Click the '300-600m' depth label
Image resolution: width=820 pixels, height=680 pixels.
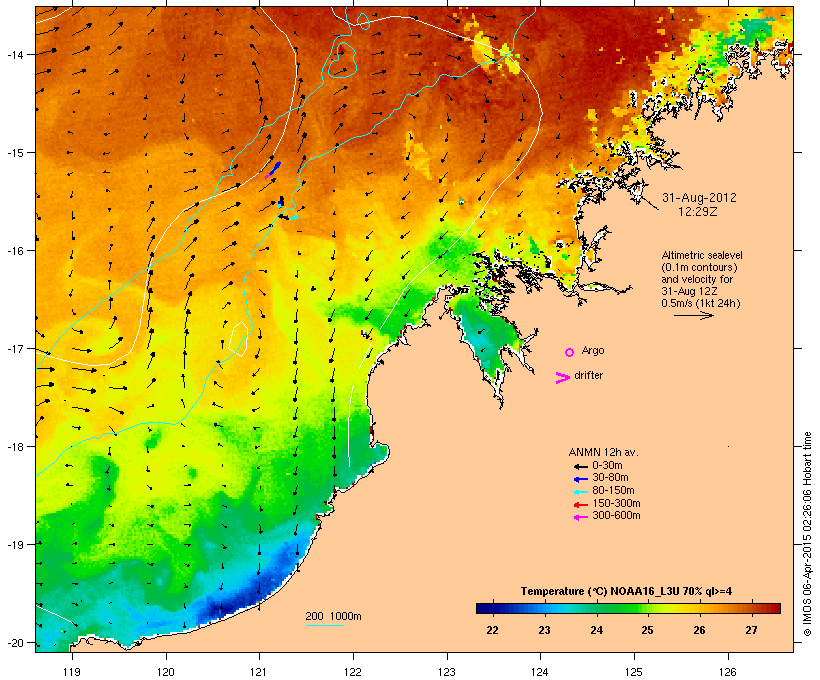click(x=616, y=516)
